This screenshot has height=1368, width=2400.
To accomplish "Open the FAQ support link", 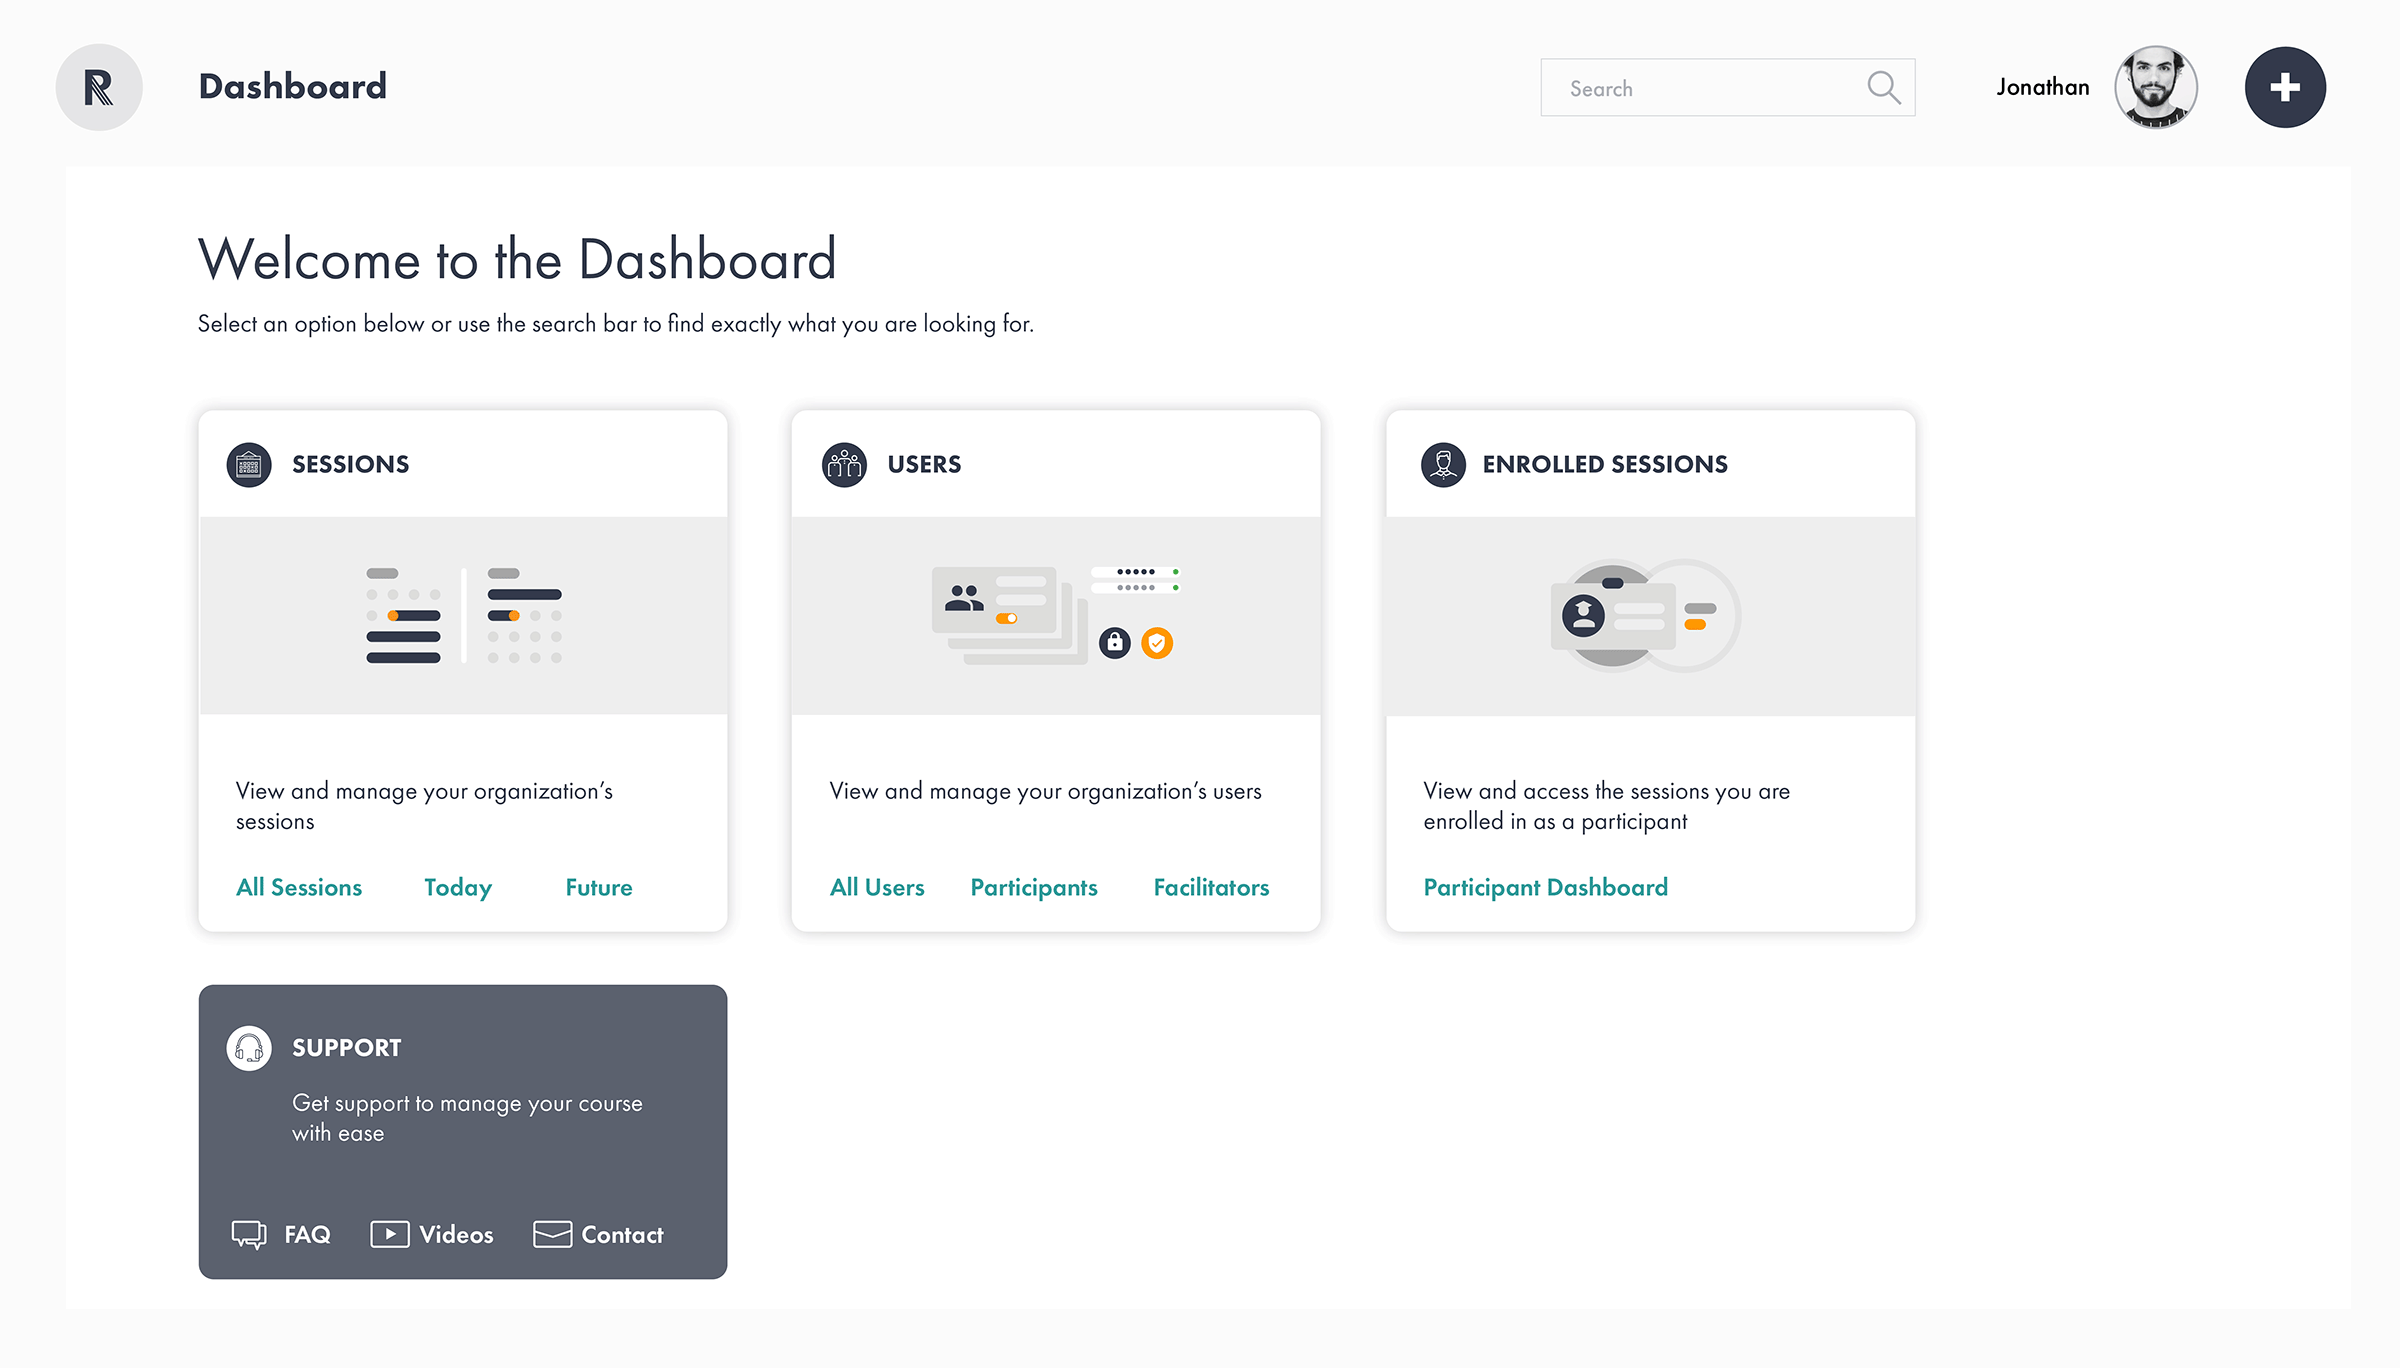I will point(307,1235).
